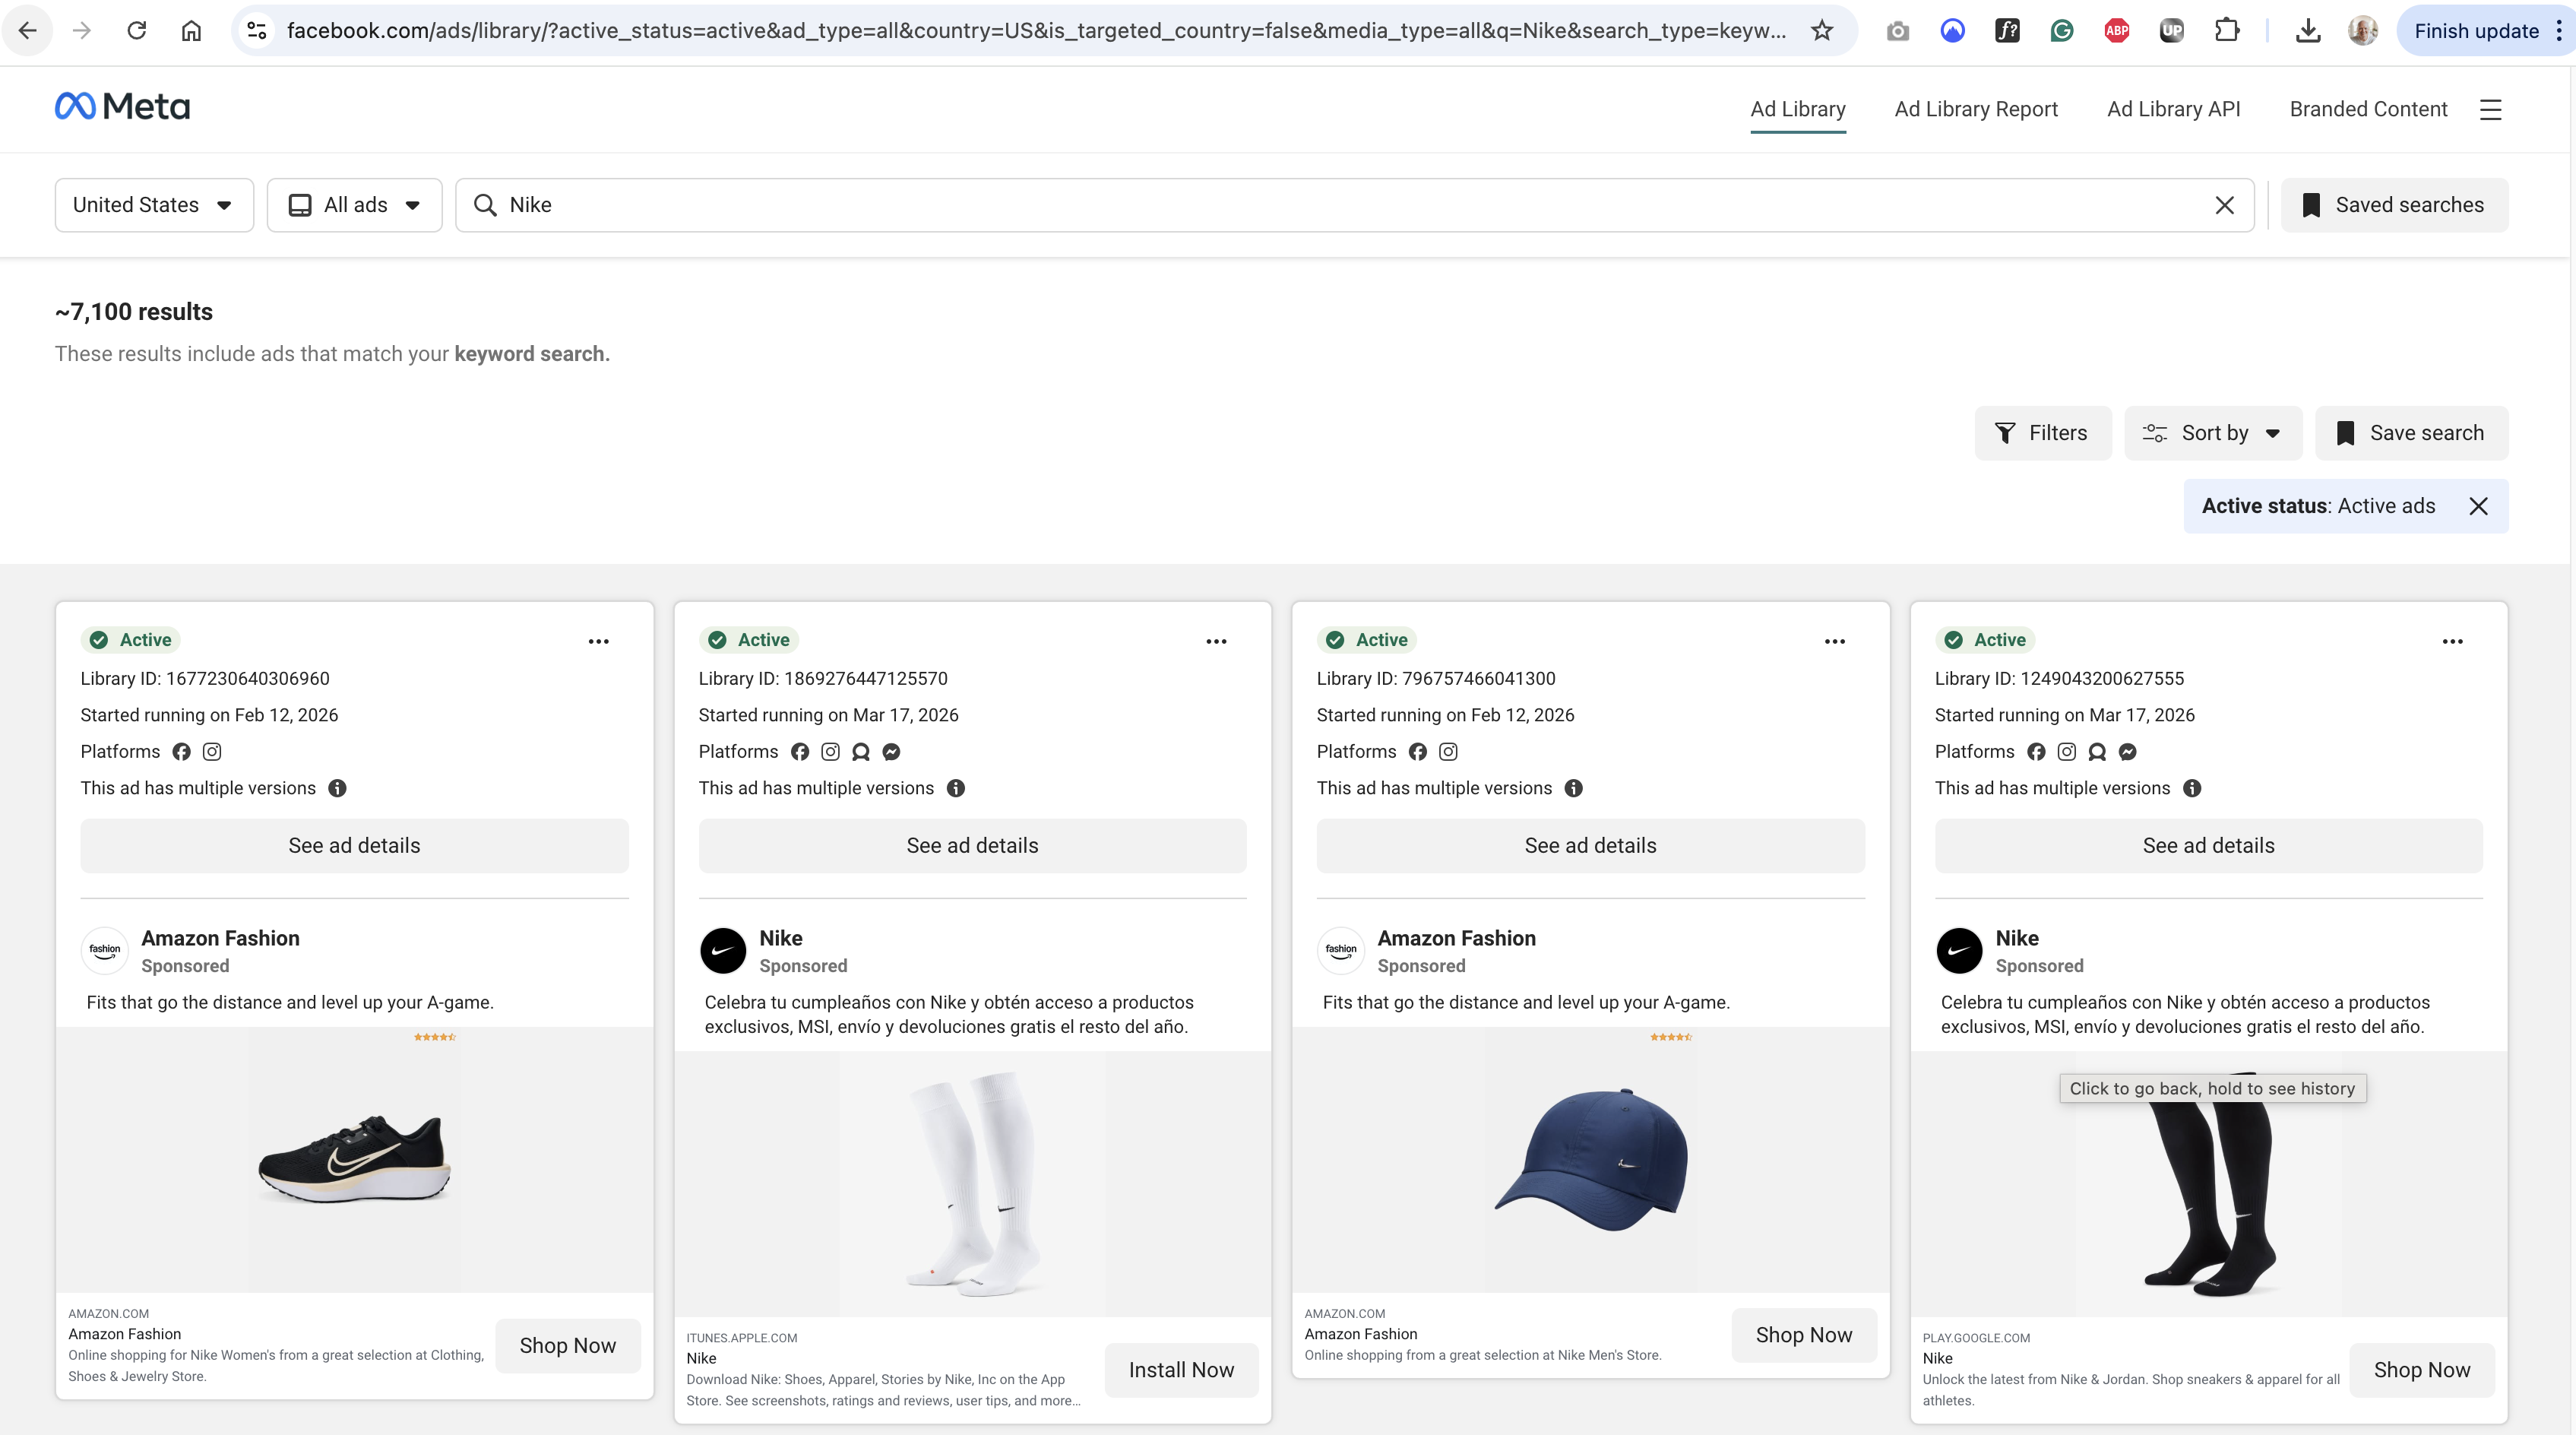Open the Ad Library Report tab
Viewport: 2576px width, 1435px height.
(1976, 109)
